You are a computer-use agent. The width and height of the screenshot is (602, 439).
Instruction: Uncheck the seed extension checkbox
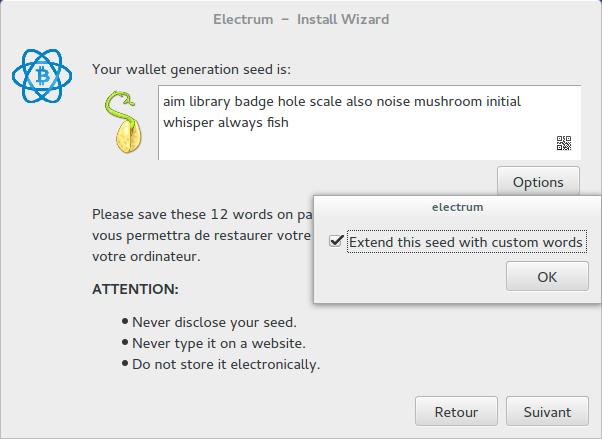[x=336, y=242]
